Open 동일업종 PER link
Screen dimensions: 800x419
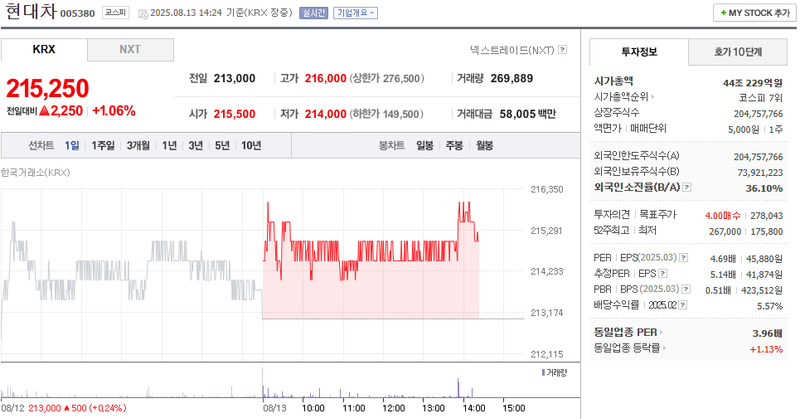(x=628, y=332)
